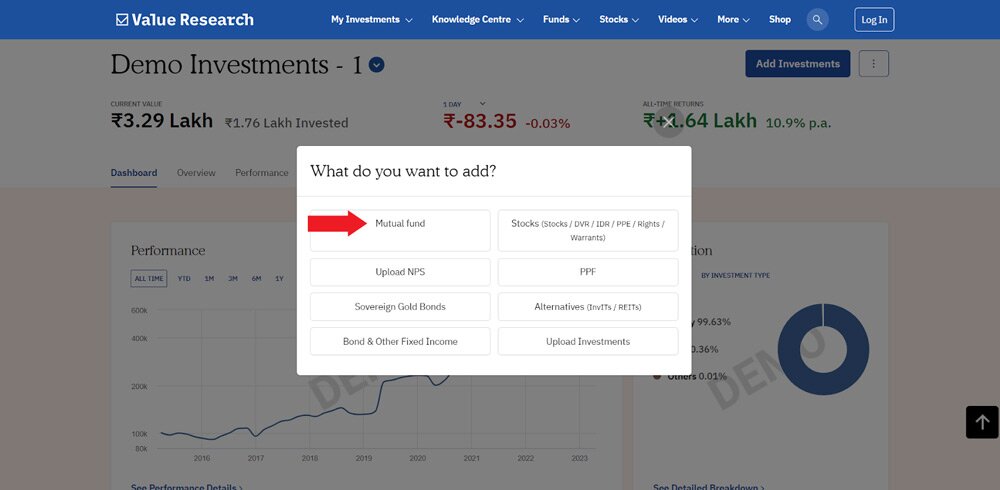Switch to the Overview tab
Viewport: 1000px width, 490px height.
pyautogui.click(x=196, y=173)
